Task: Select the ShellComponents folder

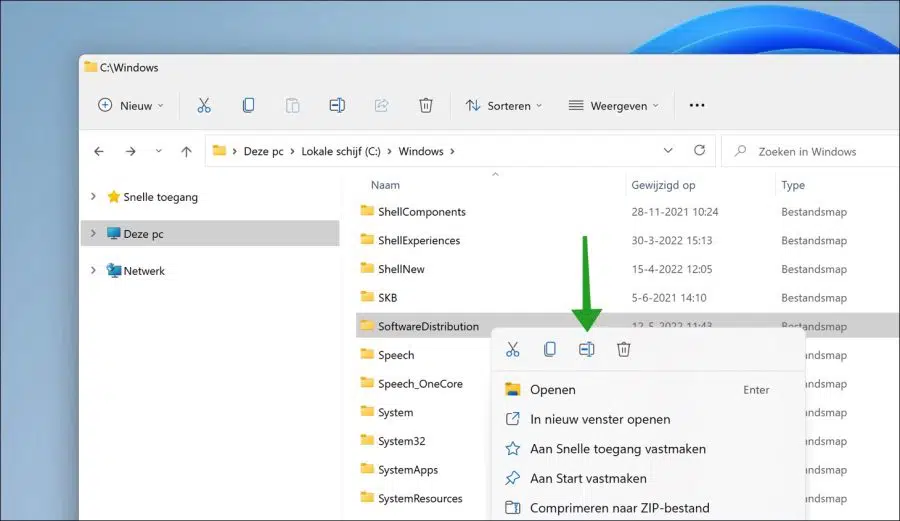Action: click(x=422, y=212)
